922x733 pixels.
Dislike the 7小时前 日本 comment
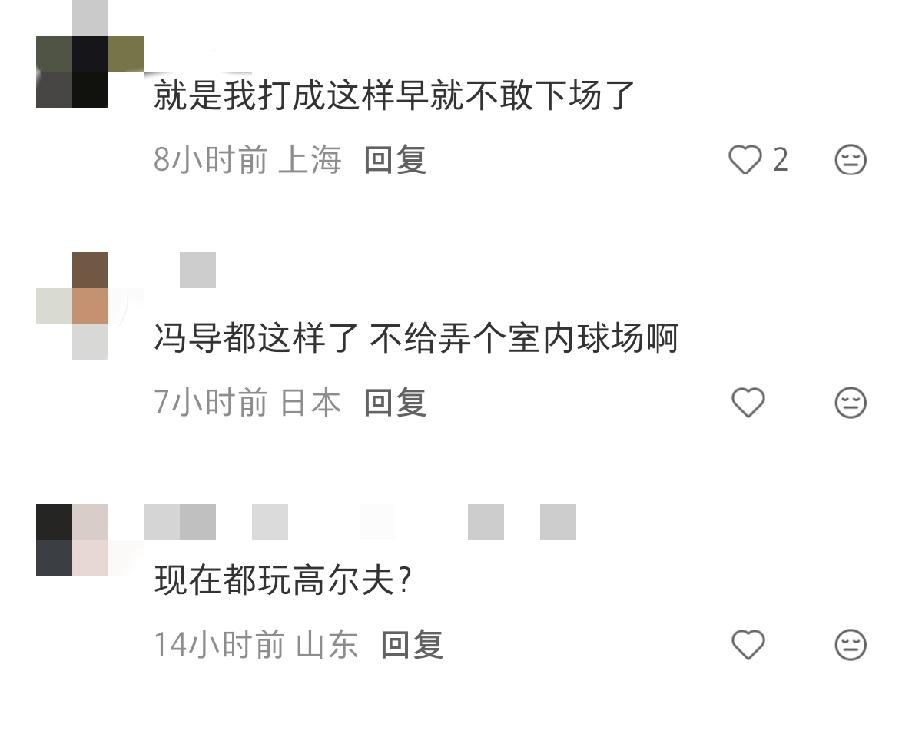click(850, 402)
